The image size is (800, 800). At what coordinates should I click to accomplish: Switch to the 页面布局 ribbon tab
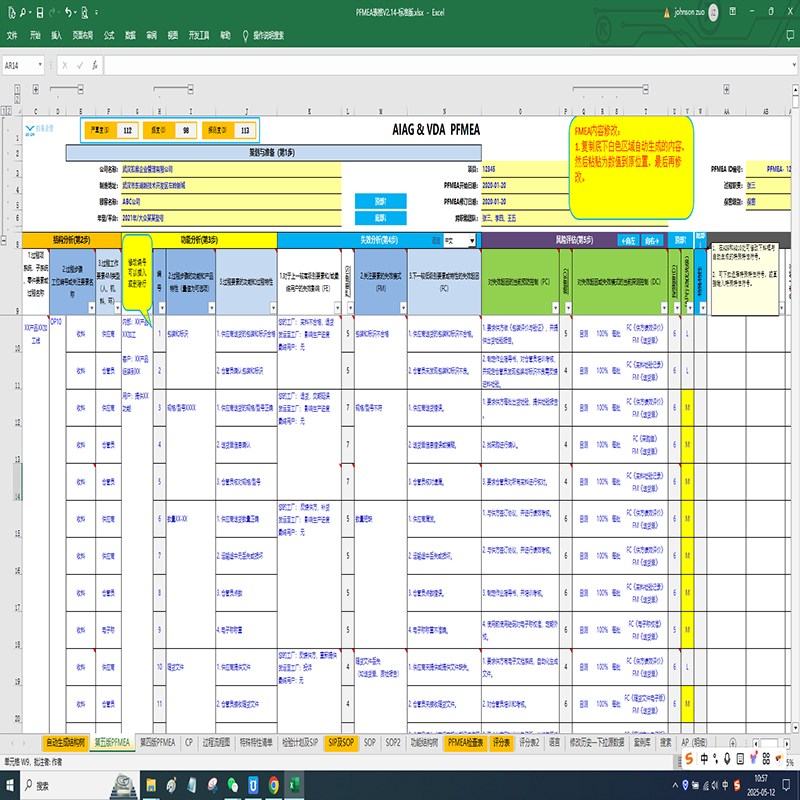83,35
